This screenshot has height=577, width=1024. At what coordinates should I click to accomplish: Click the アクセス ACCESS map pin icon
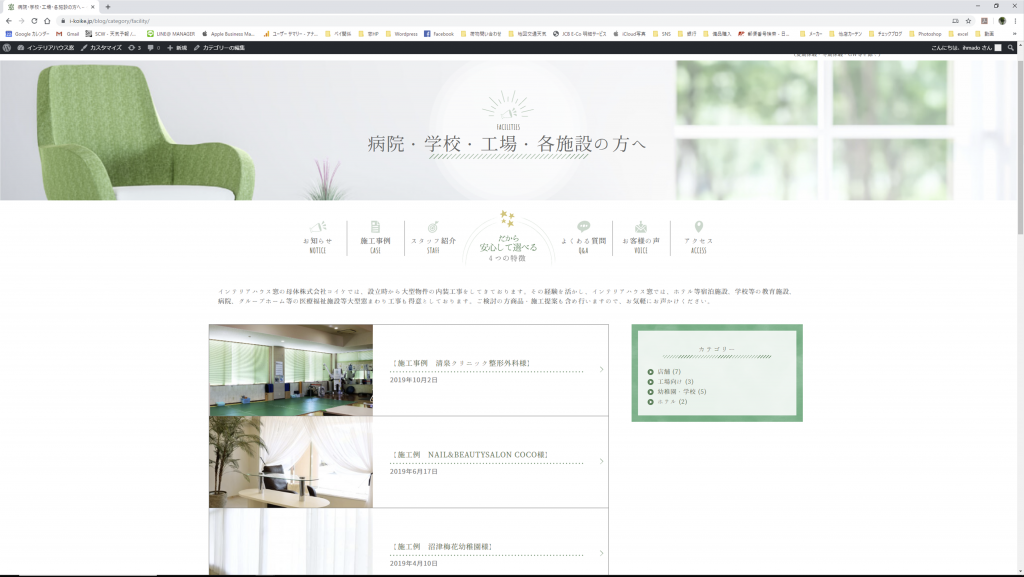[699, 226]
